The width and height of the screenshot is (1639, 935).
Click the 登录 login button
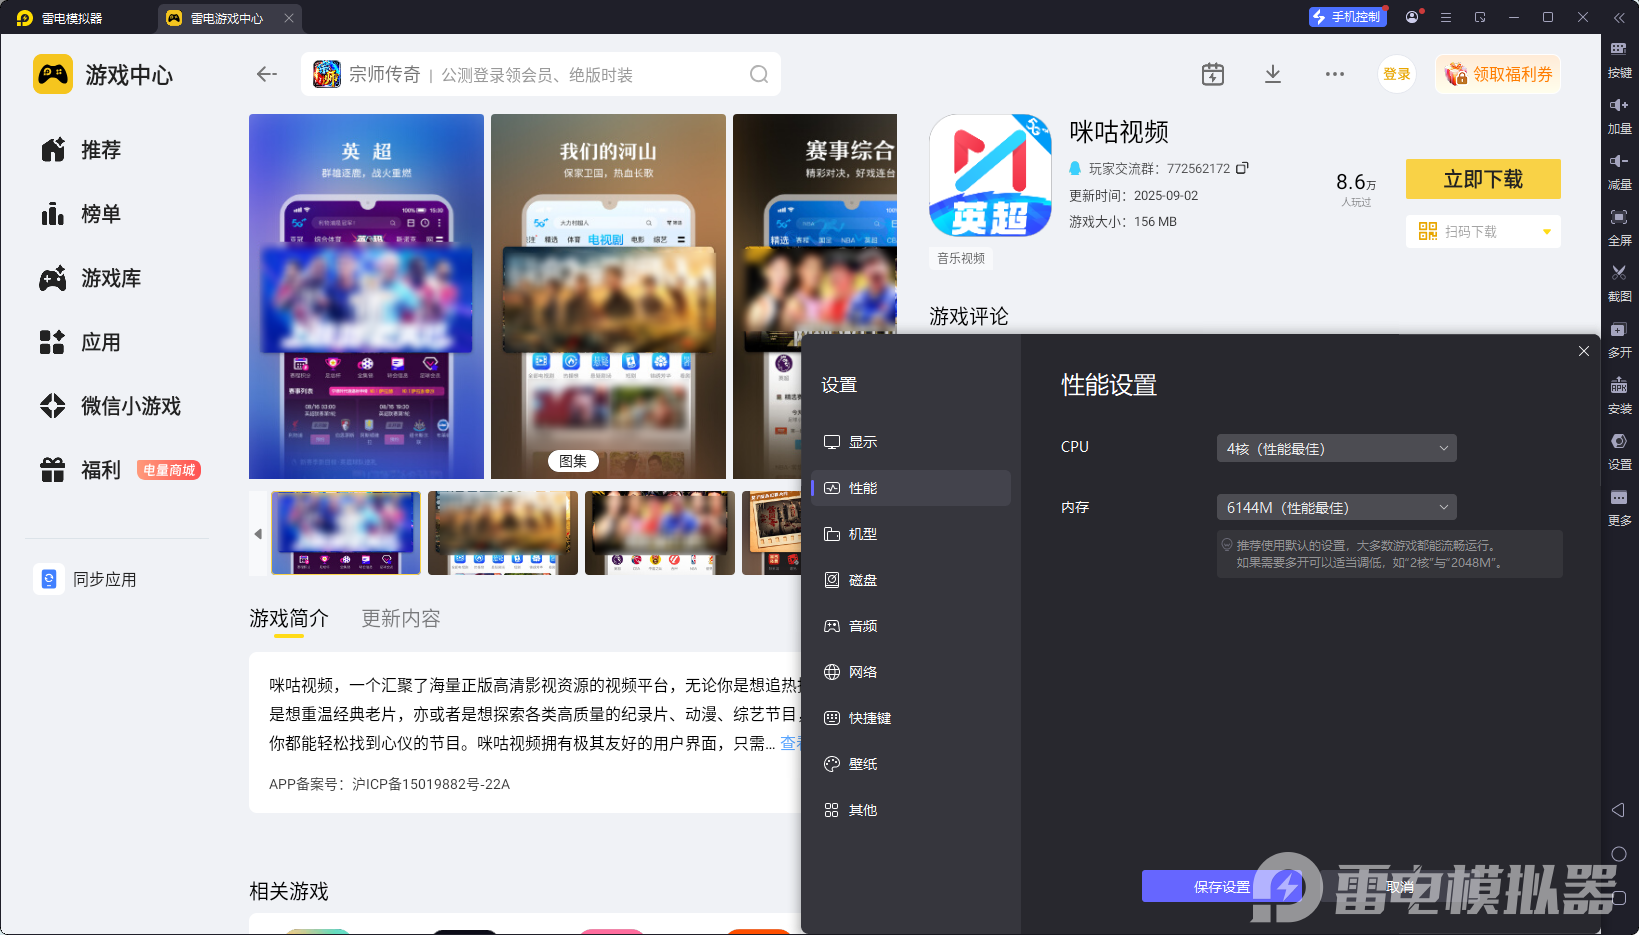click(1397, 74)
